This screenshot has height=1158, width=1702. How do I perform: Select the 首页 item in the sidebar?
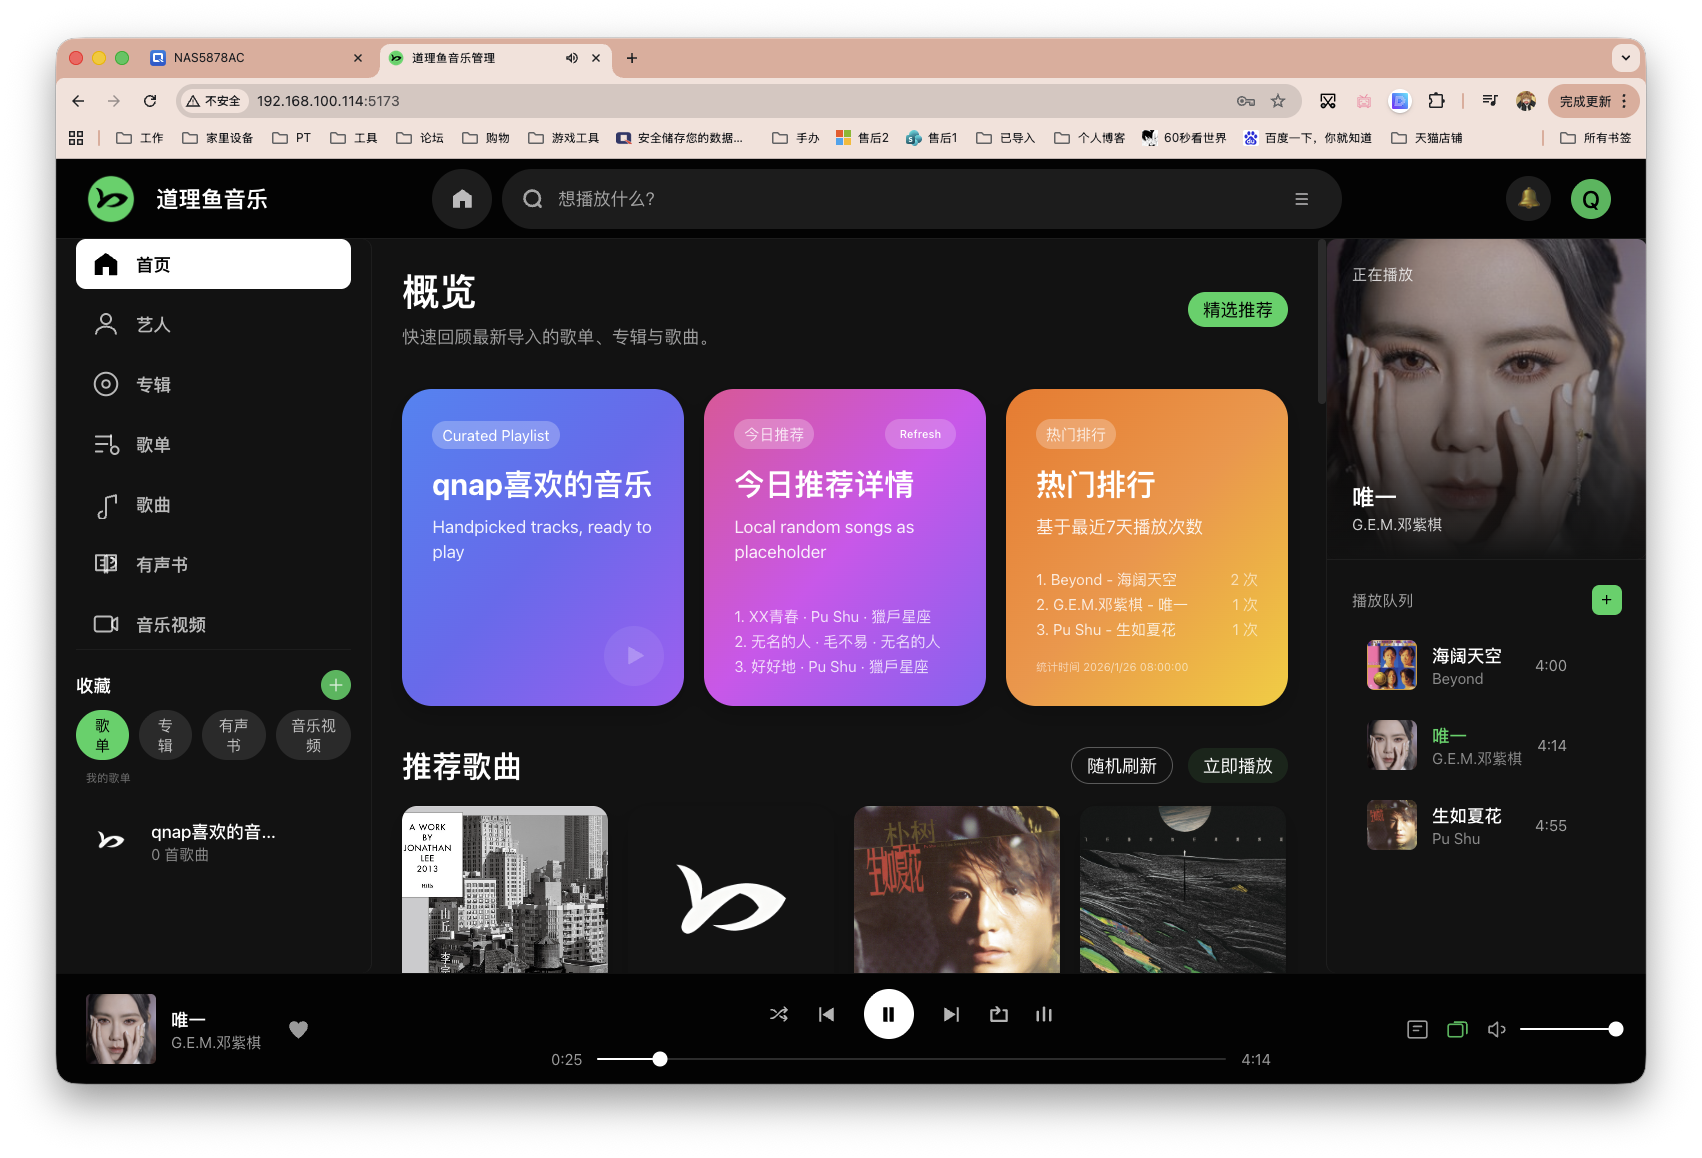tap(152, 264)
